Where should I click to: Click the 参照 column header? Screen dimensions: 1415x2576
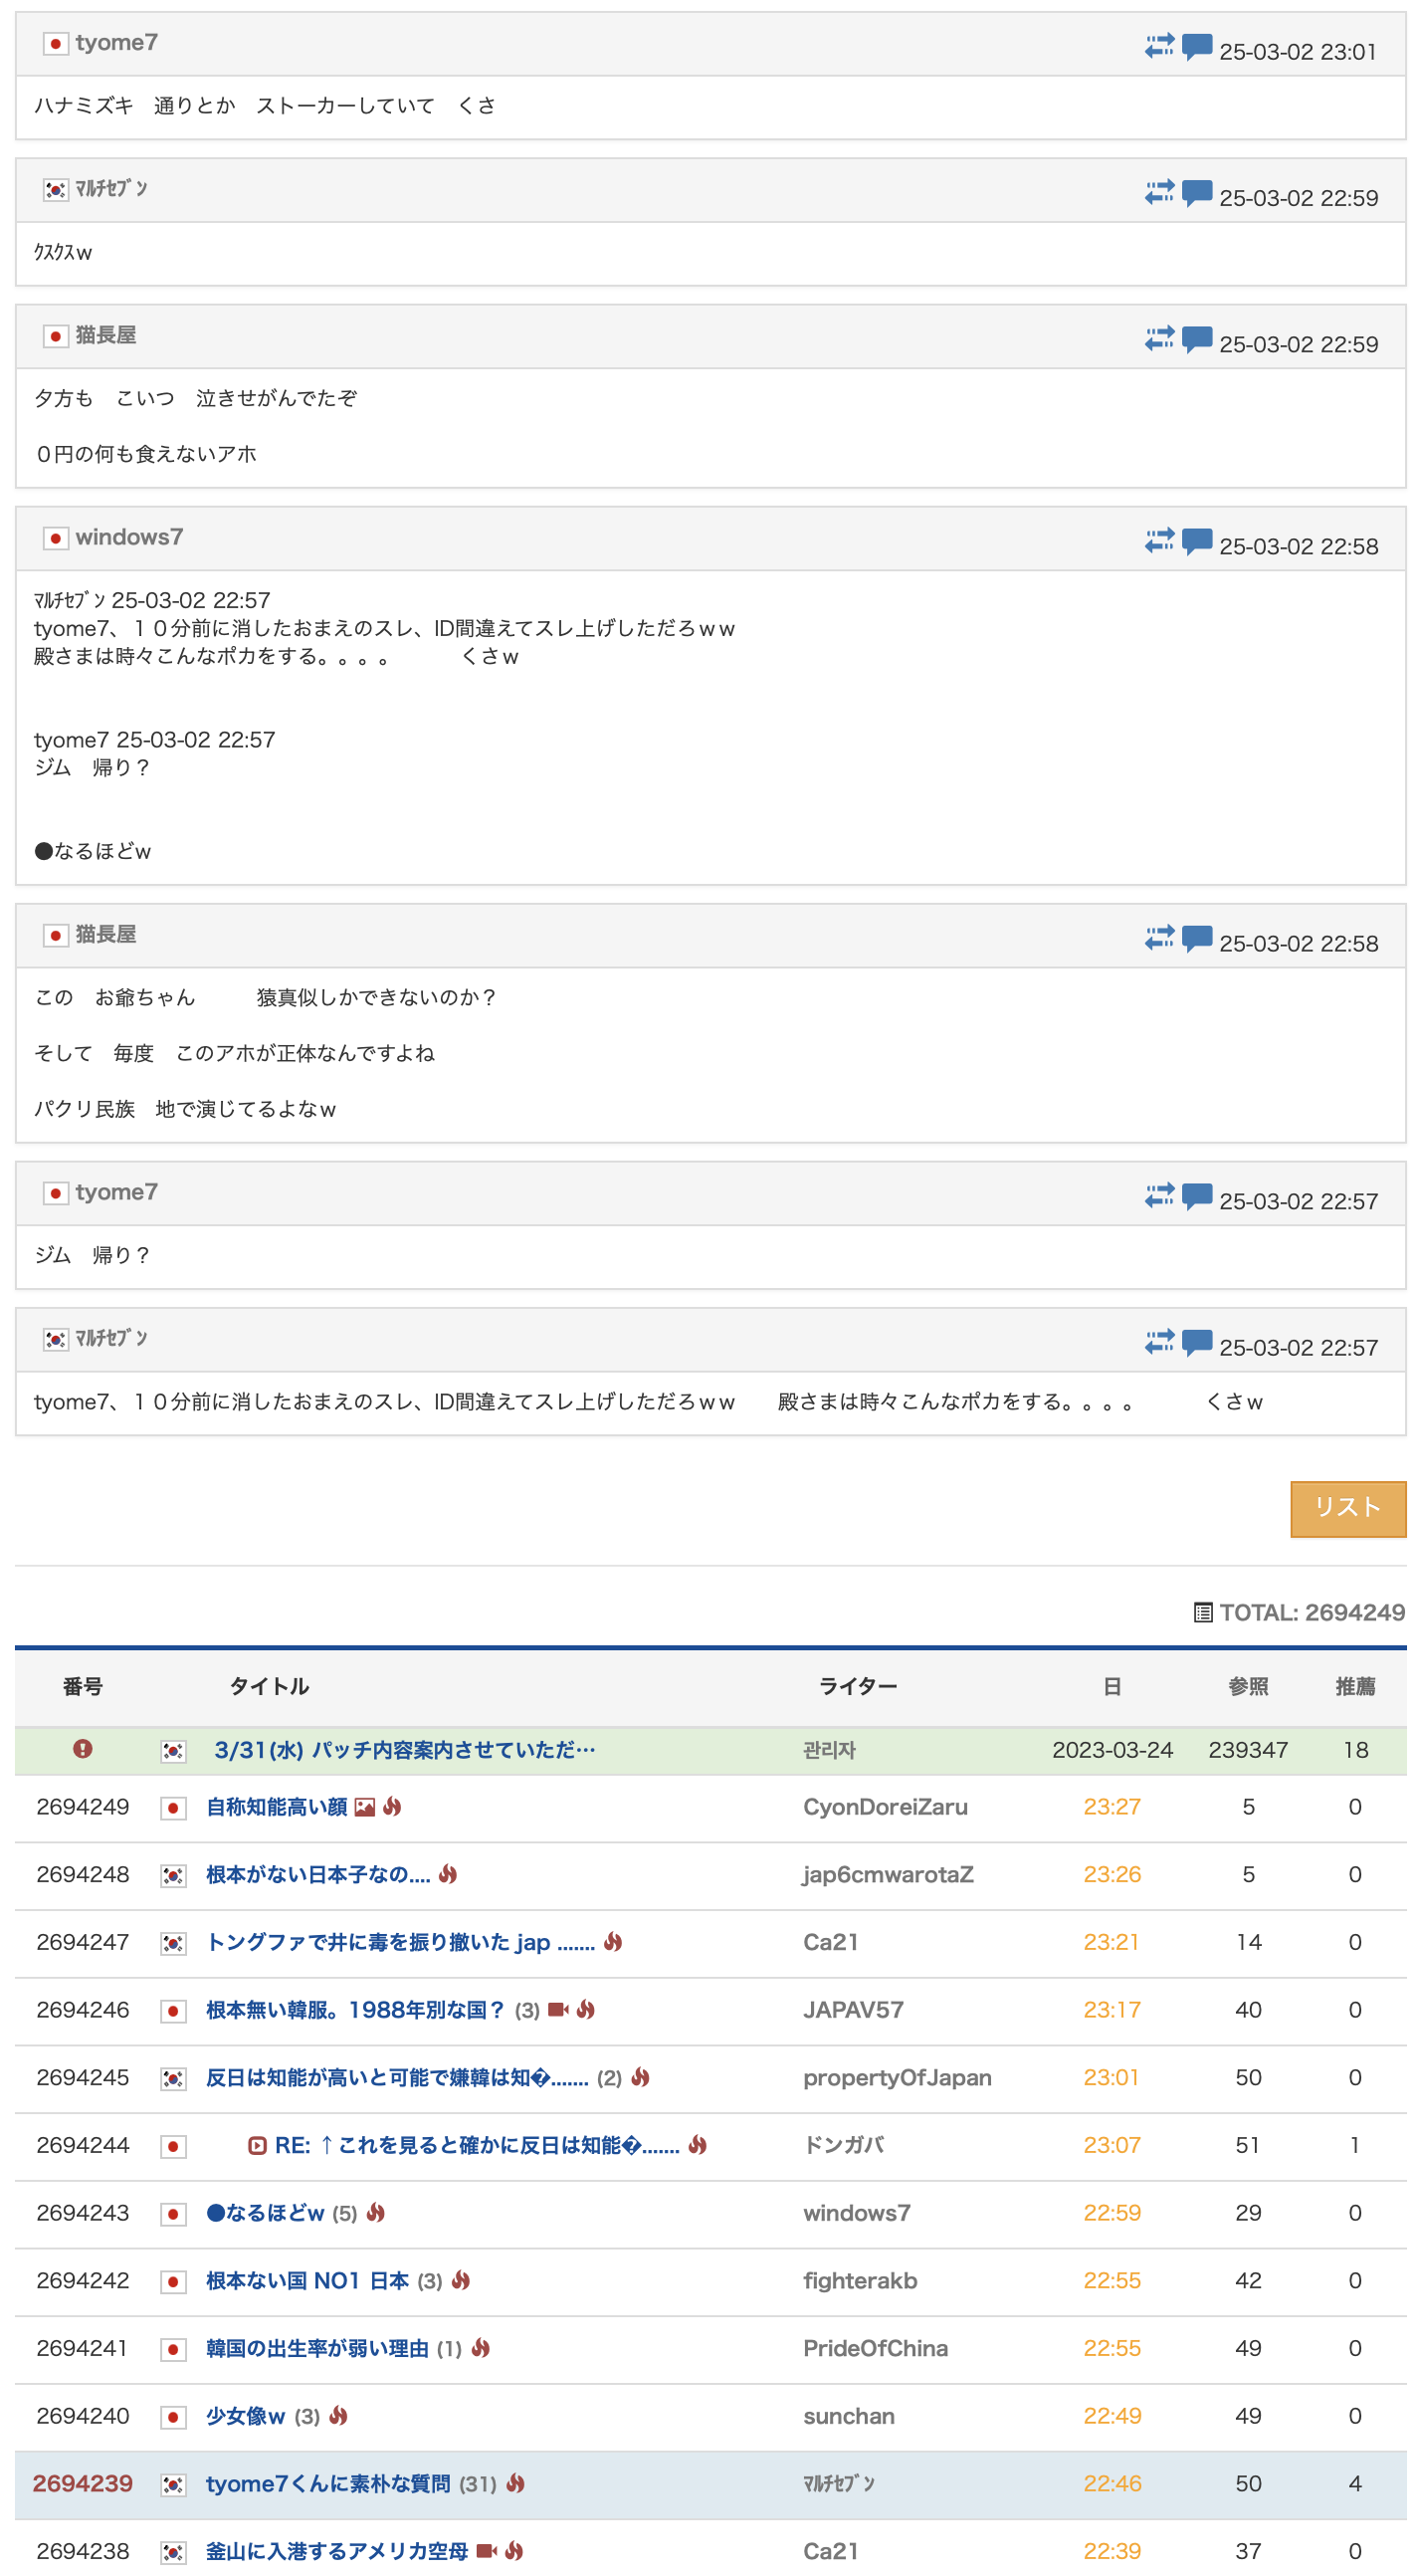click(x=1247, y=1687)
